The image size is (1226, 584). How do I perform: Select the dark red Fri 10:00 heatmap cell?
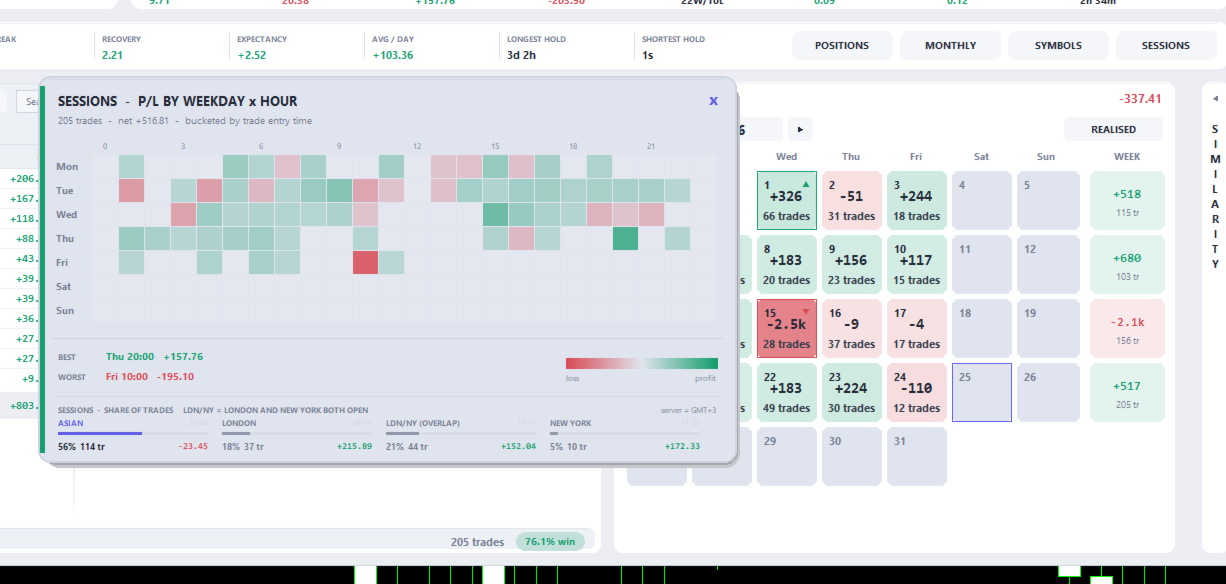pyautogui.click(x=365, y=262)
